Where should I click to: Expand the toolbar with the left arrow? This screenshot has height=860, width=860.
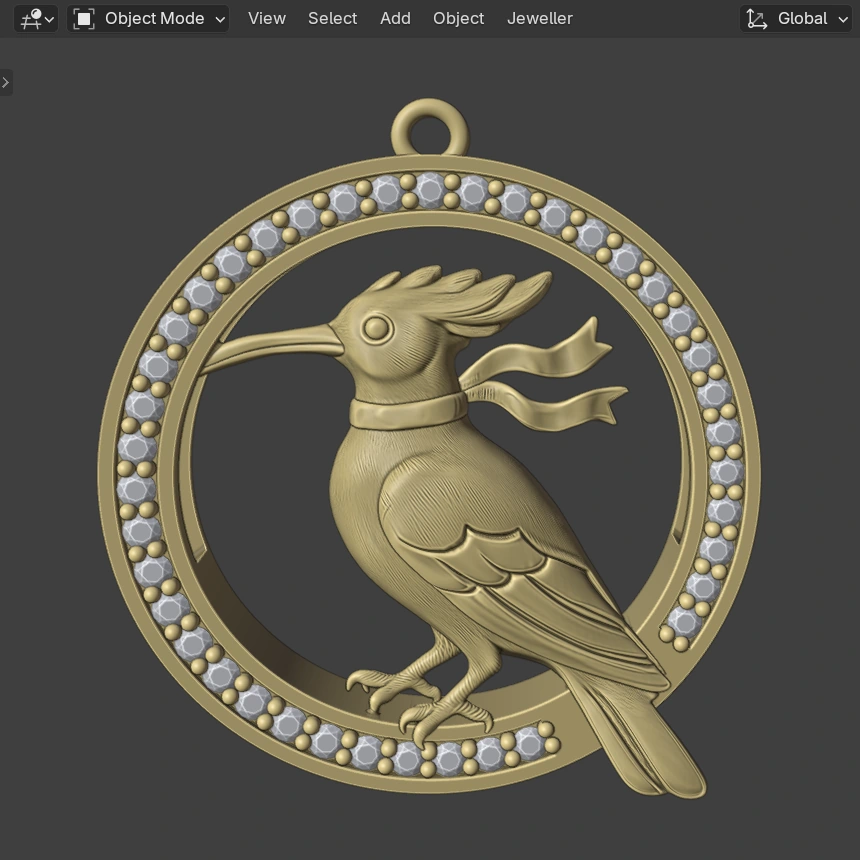point(5,83)
